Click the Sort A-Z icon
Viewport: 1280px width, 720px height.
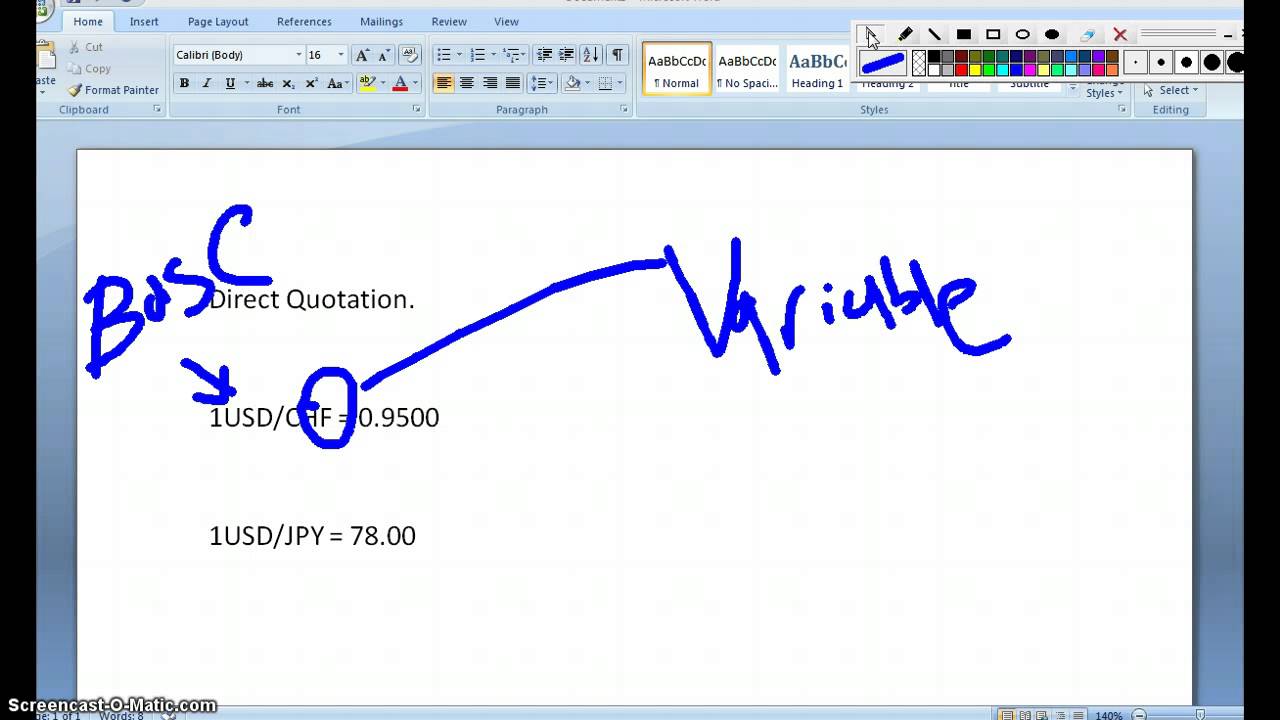[591, 55]
